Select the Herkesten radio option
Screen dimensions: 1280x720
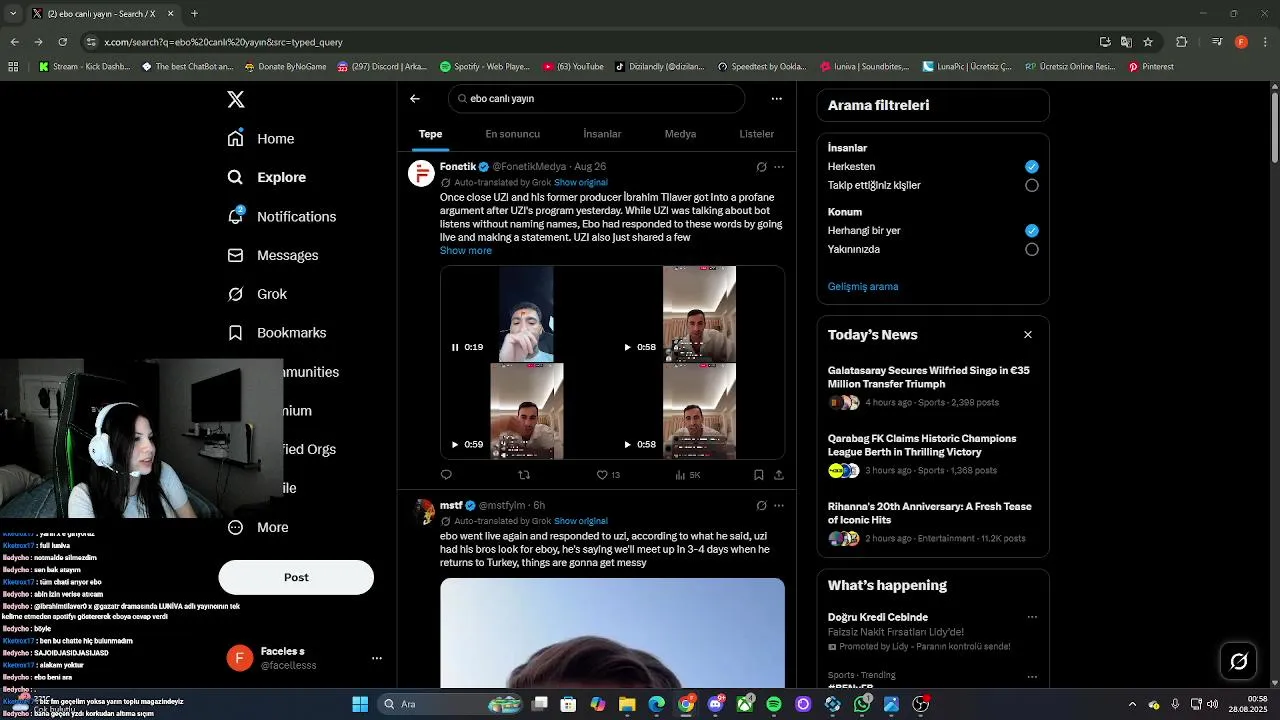(1032, 167)
